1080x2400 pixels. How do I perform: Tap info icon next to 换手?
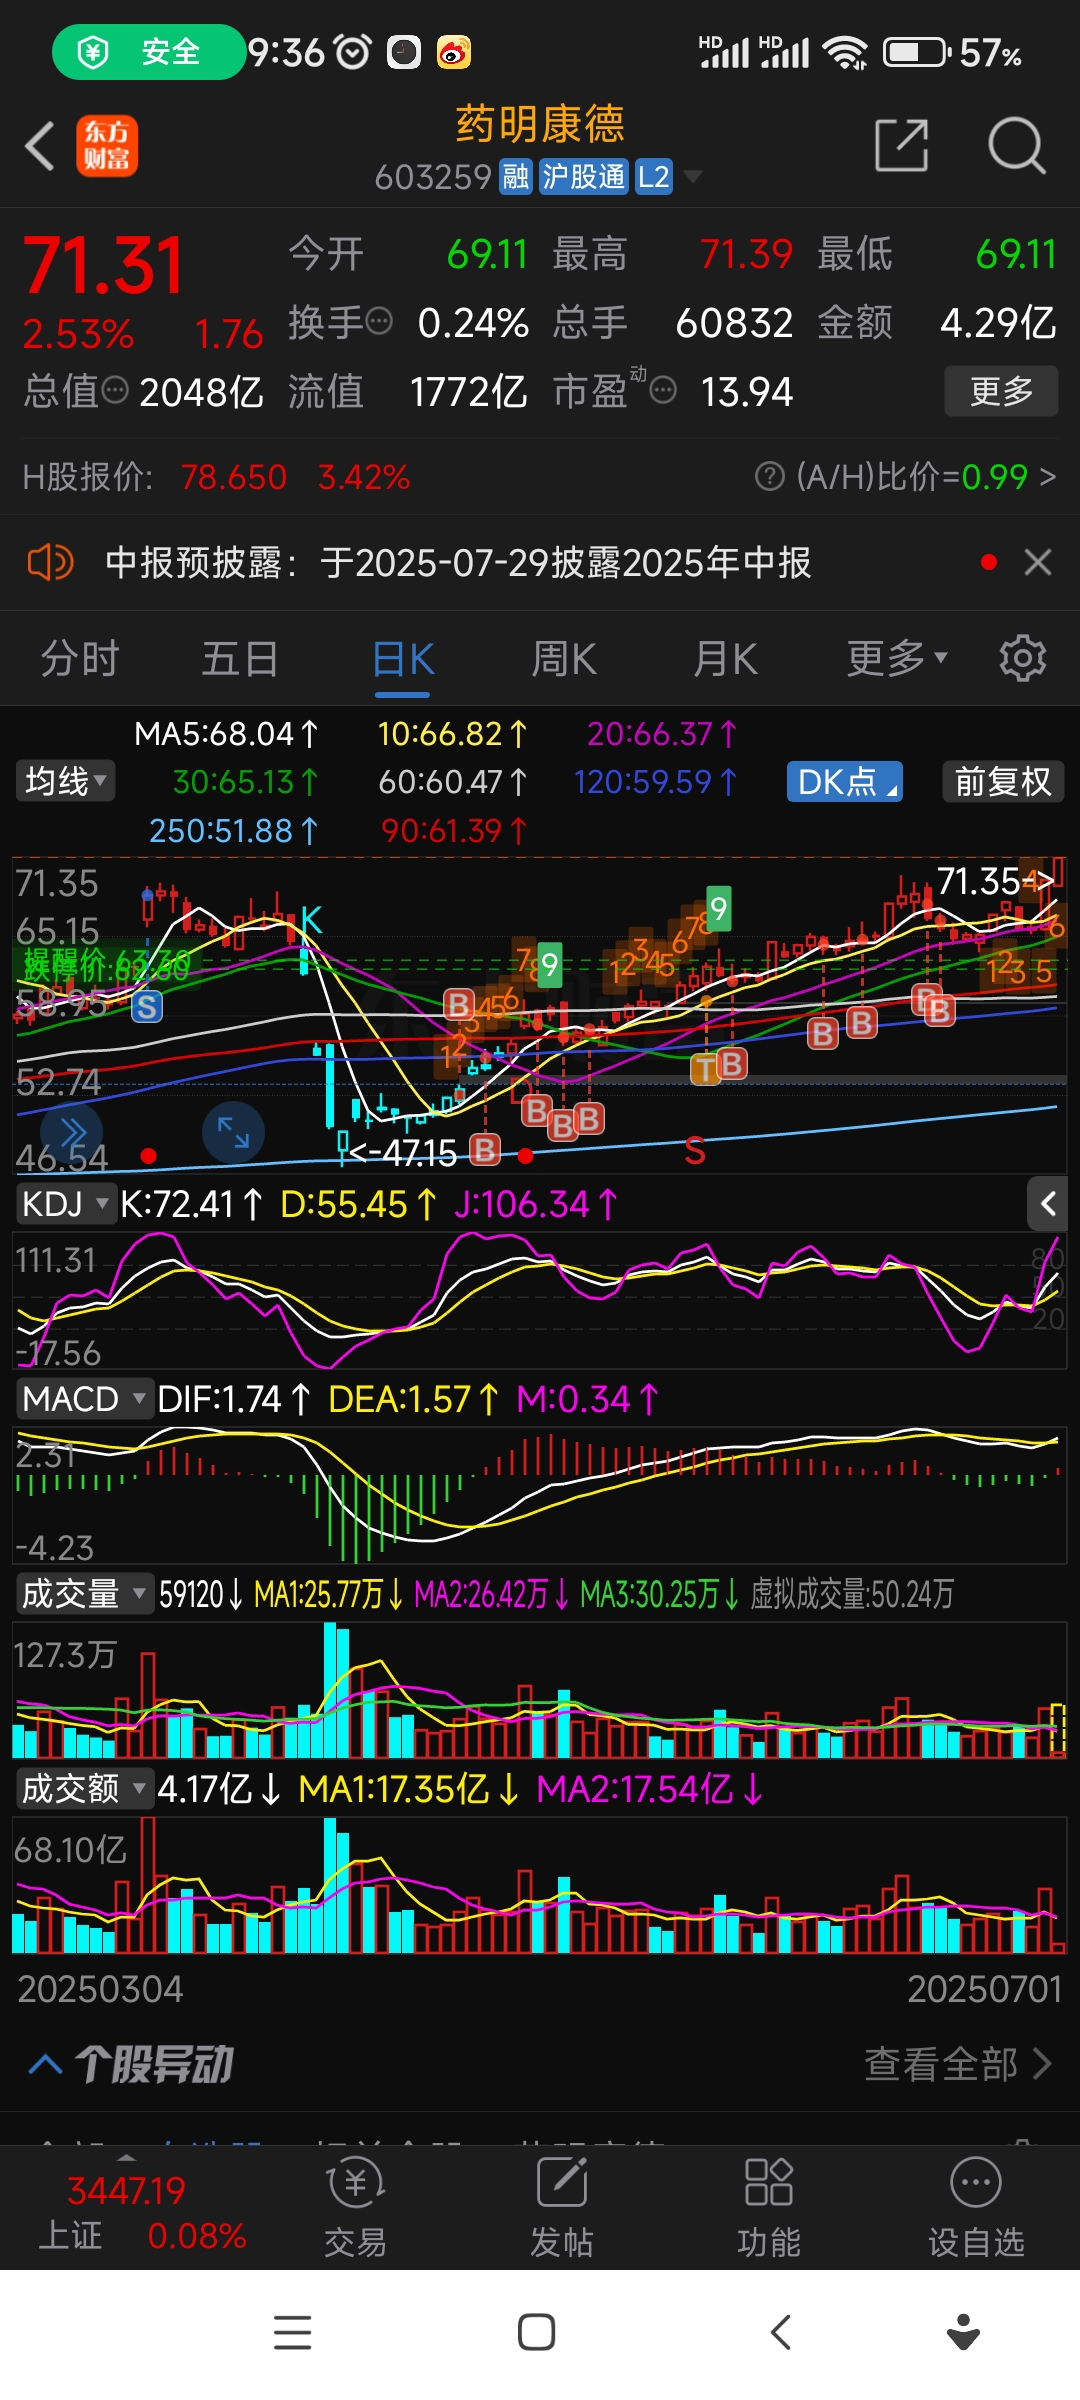click(379, 322)
